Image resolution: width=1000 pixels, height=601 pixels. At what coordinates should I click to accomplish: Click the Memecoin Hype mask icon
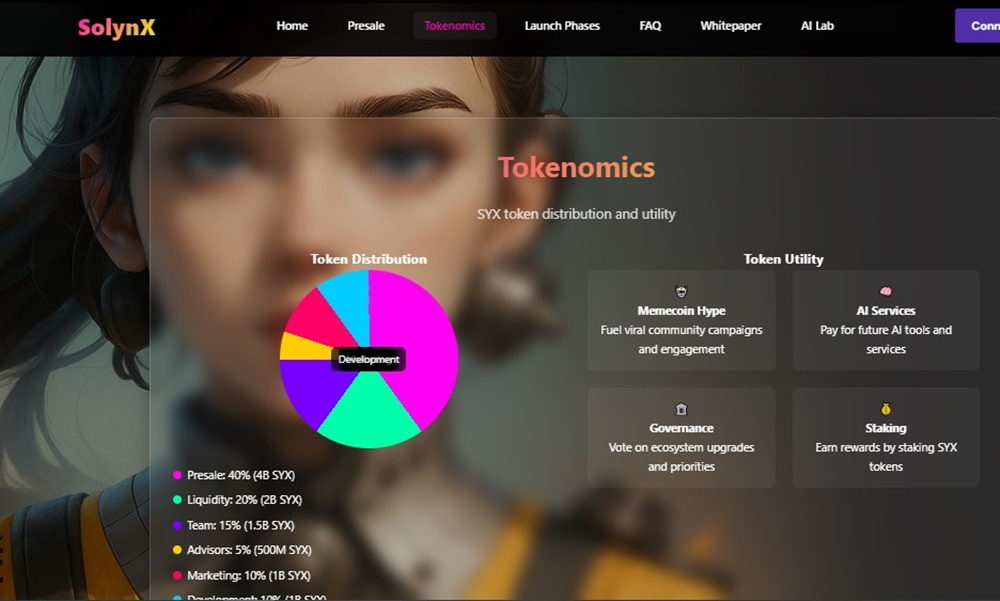click(681, 292)
